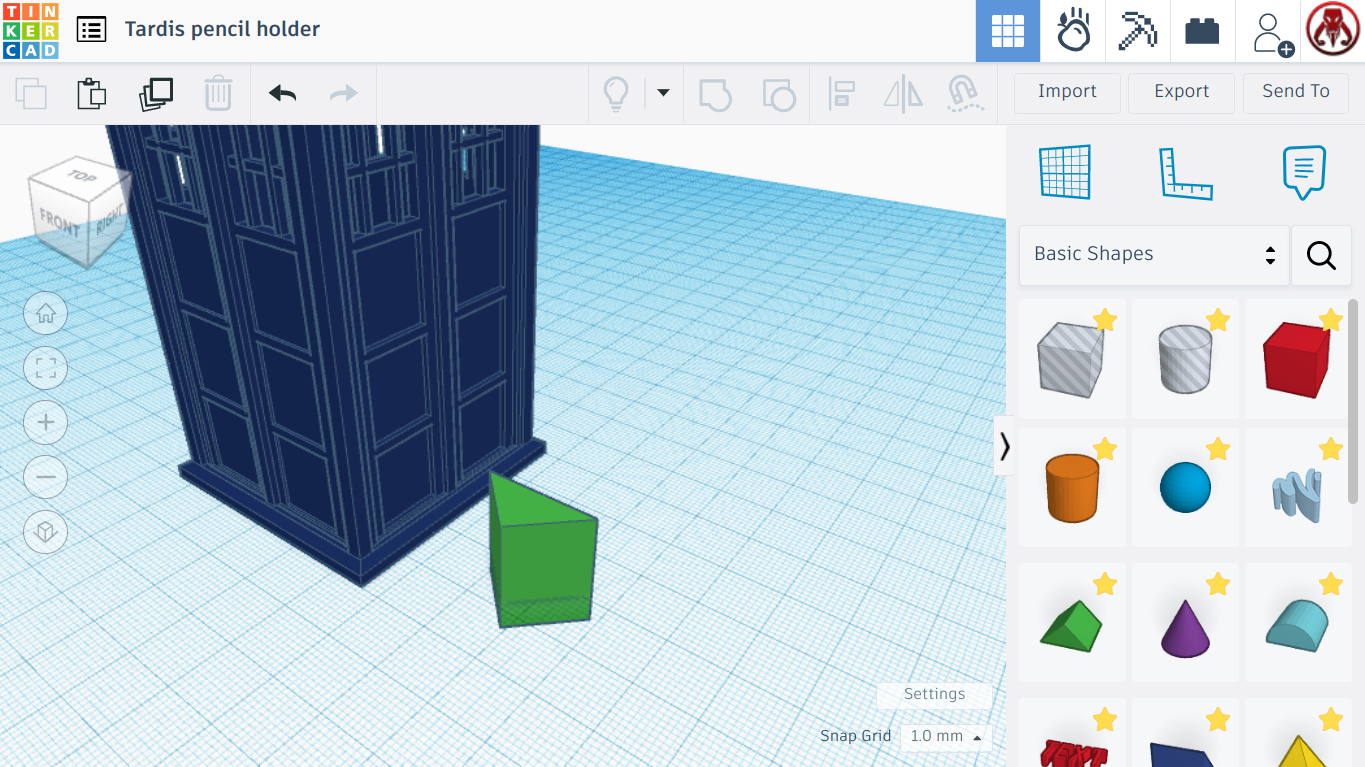Toggle favorite star on Cone

point(1218,584)
